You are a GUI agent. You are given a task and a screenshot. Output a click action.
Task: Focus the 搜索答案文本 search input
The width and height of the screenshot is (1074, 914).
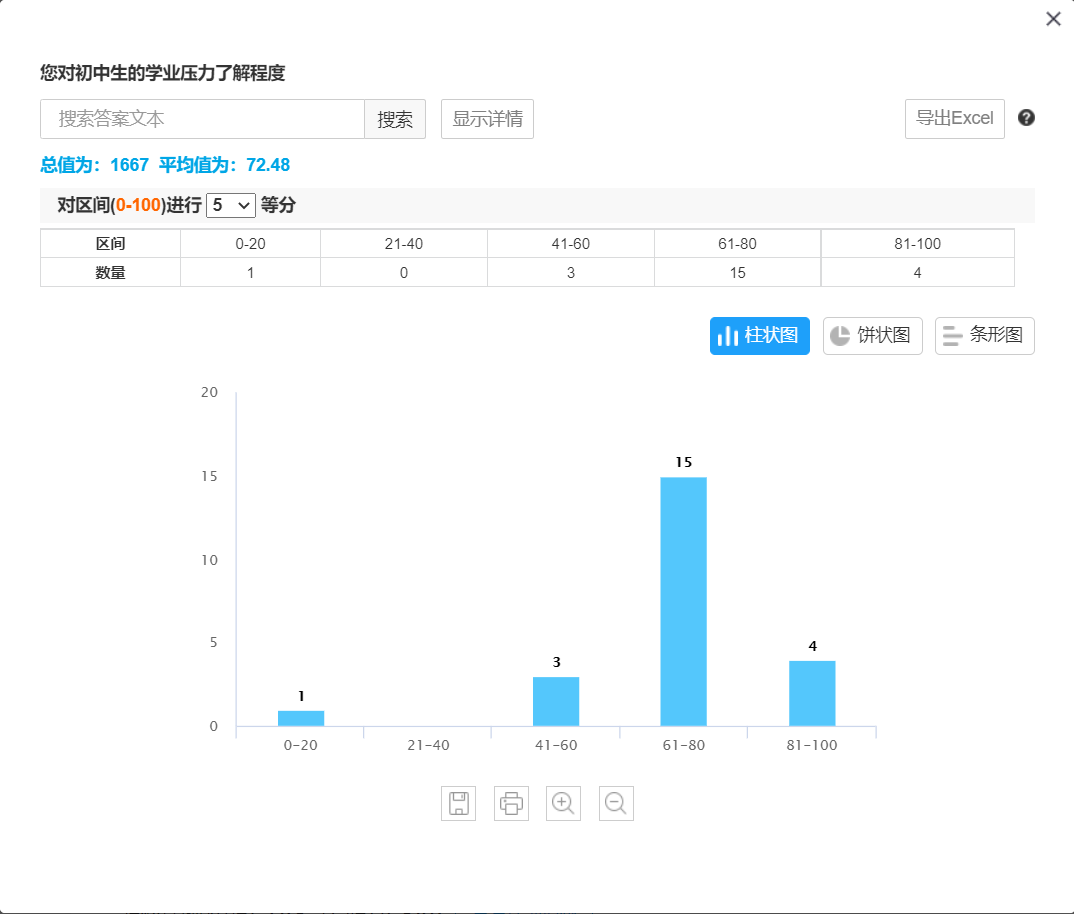pyautogui.click(x=202, y=119)
